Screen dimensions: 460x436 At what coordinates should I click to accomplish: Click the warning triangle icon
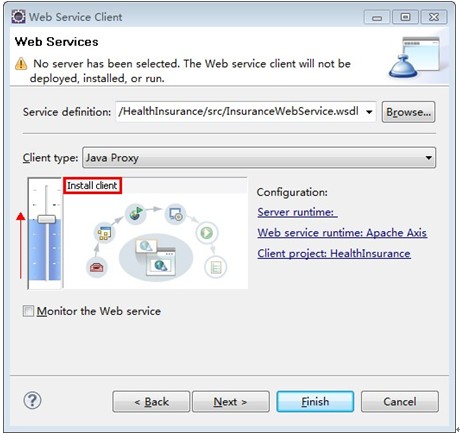tap(21, 63)
